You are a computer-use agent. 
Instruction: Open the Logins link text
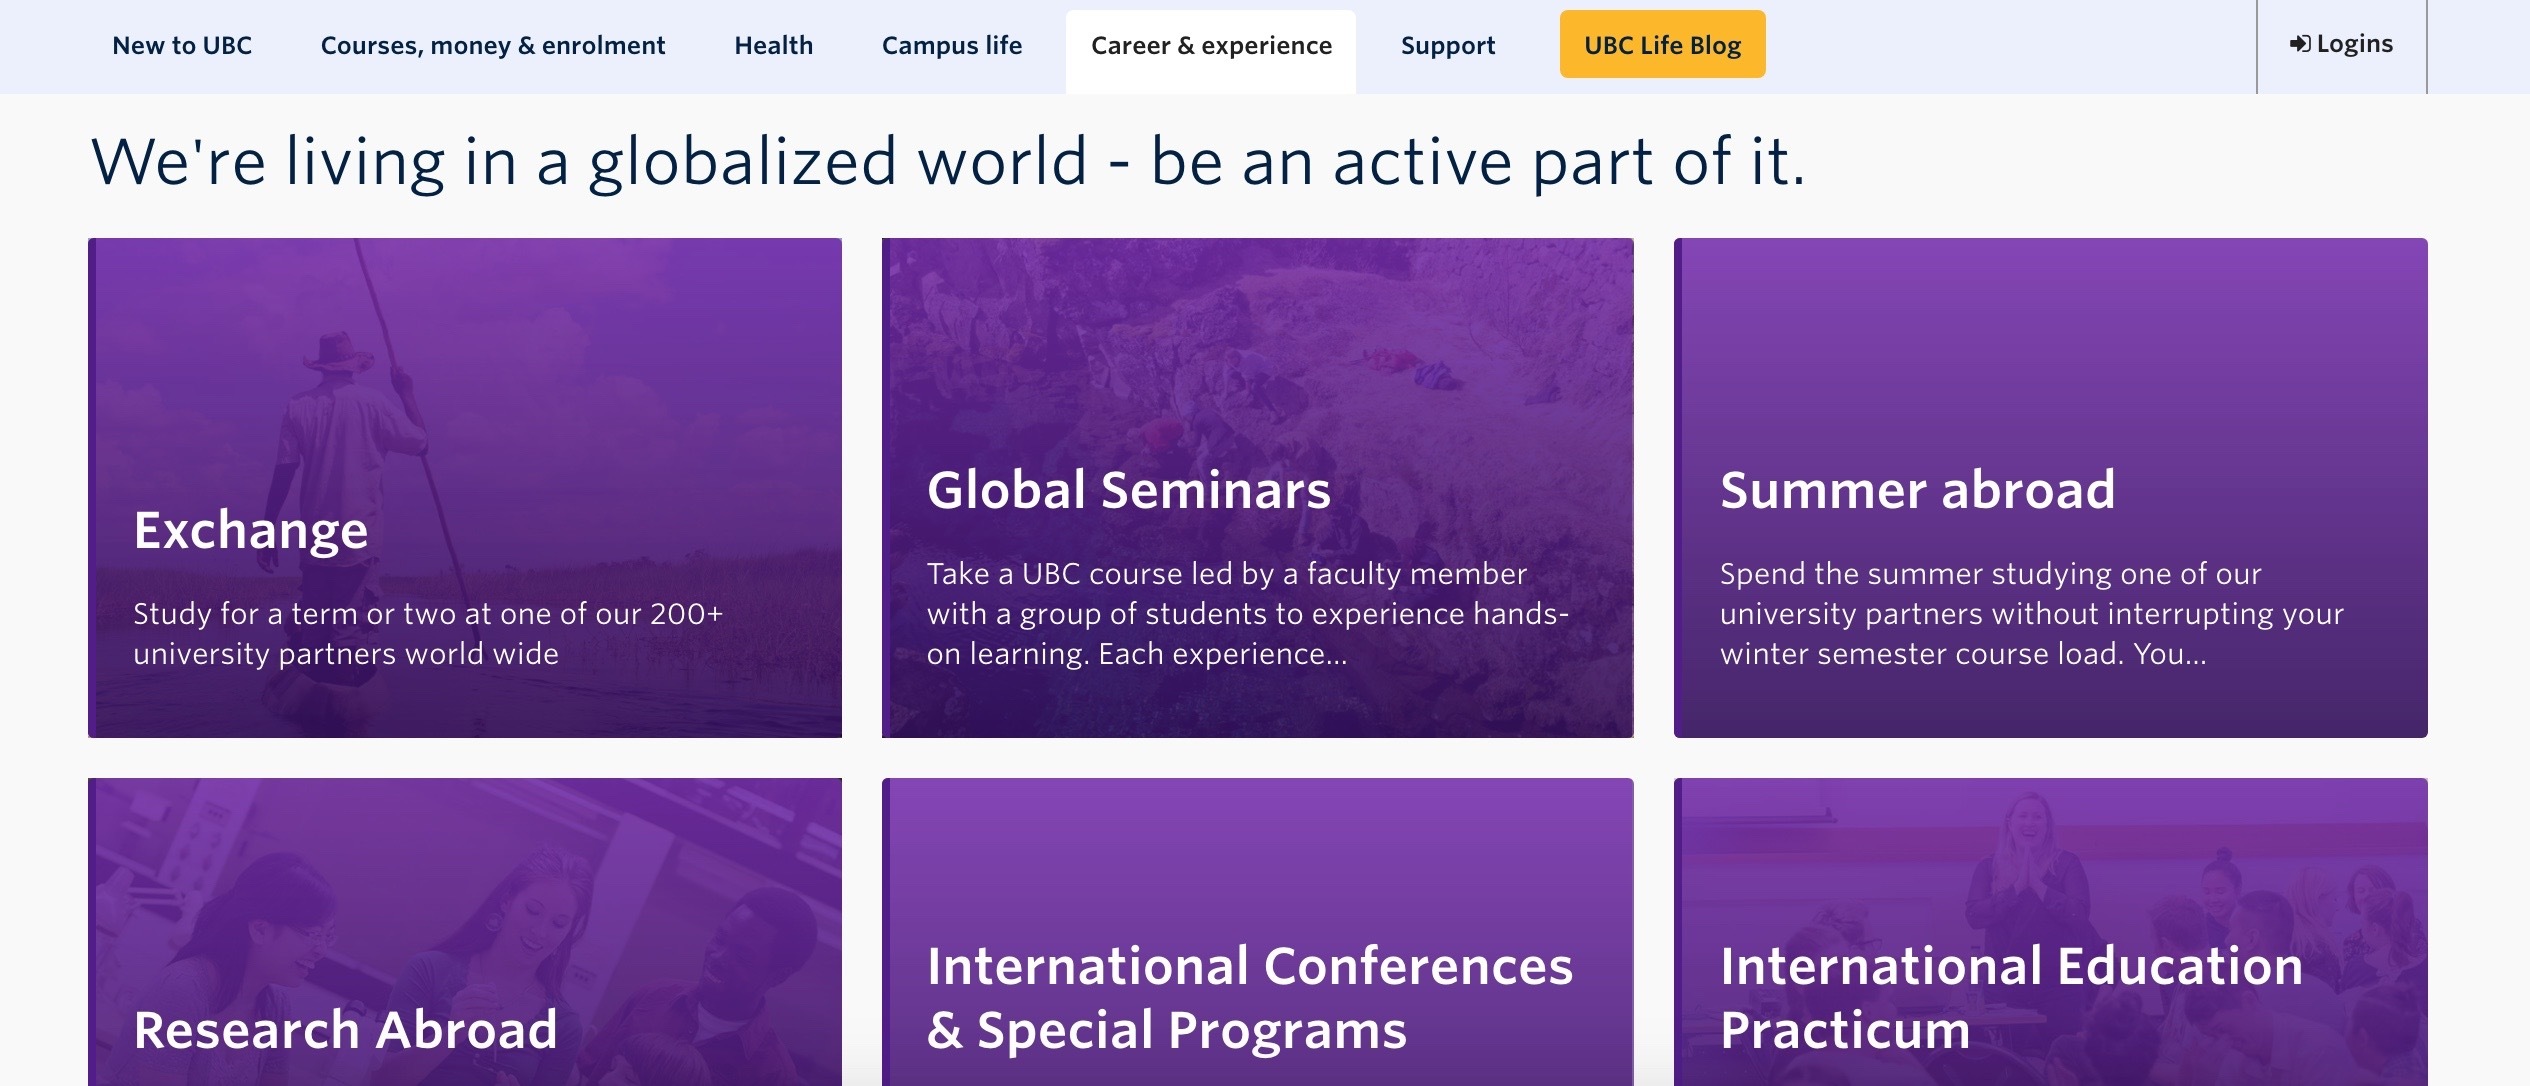click(x=2354, y=44)
